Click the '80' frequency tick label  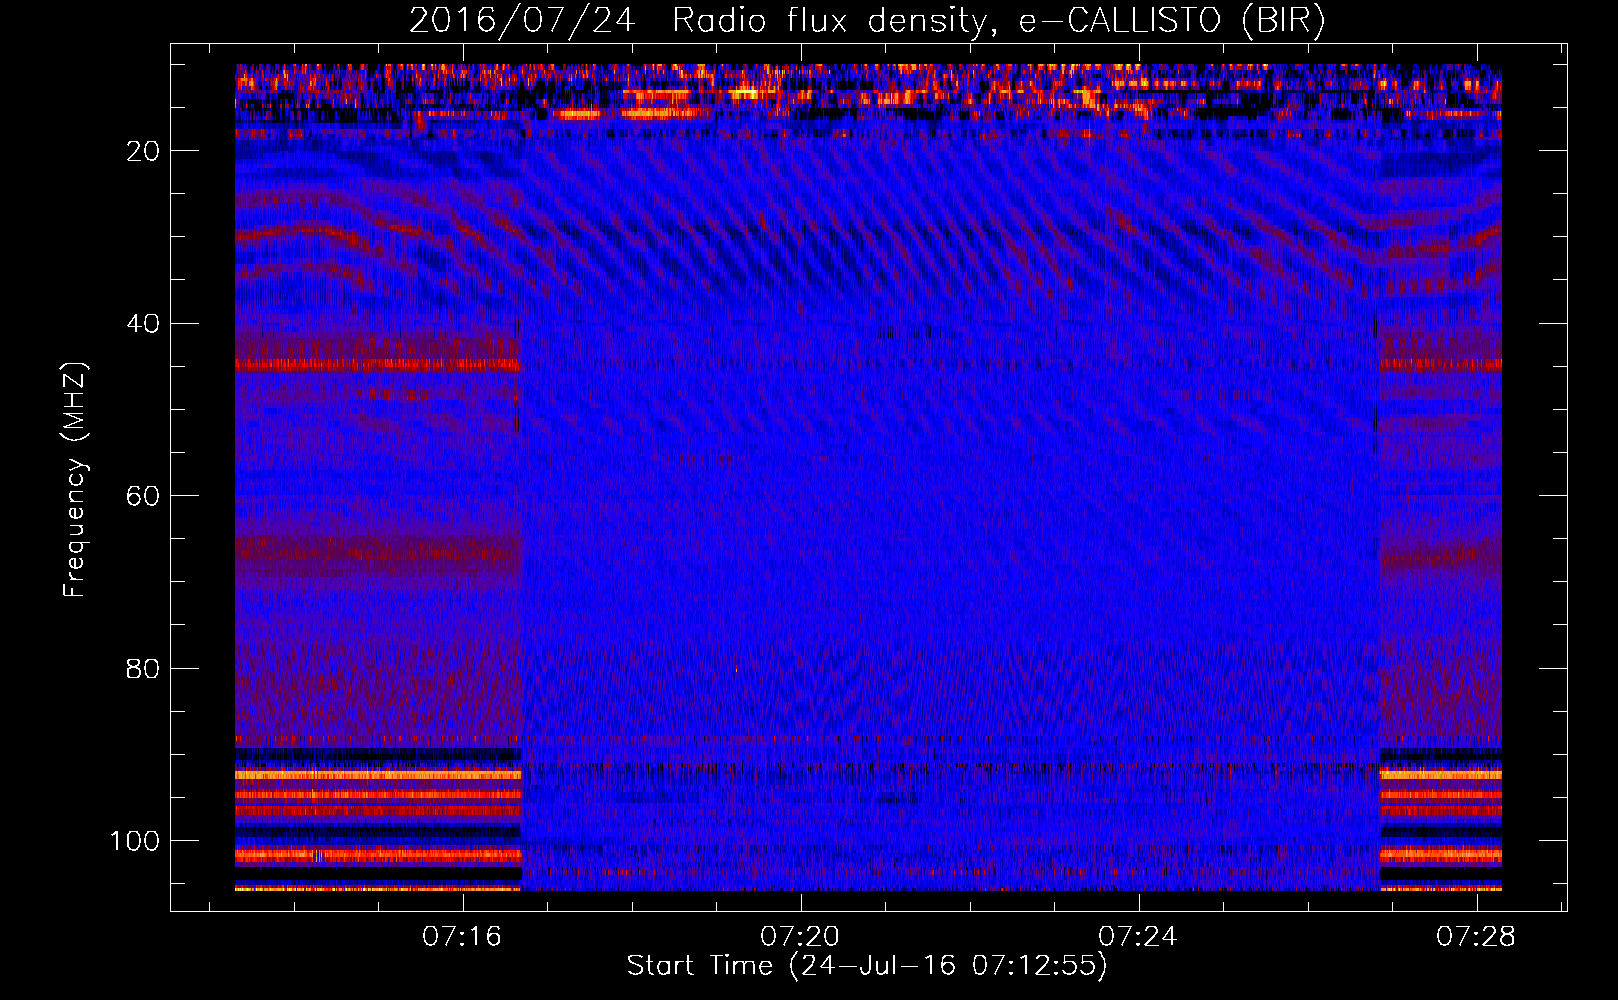point(144,668)
